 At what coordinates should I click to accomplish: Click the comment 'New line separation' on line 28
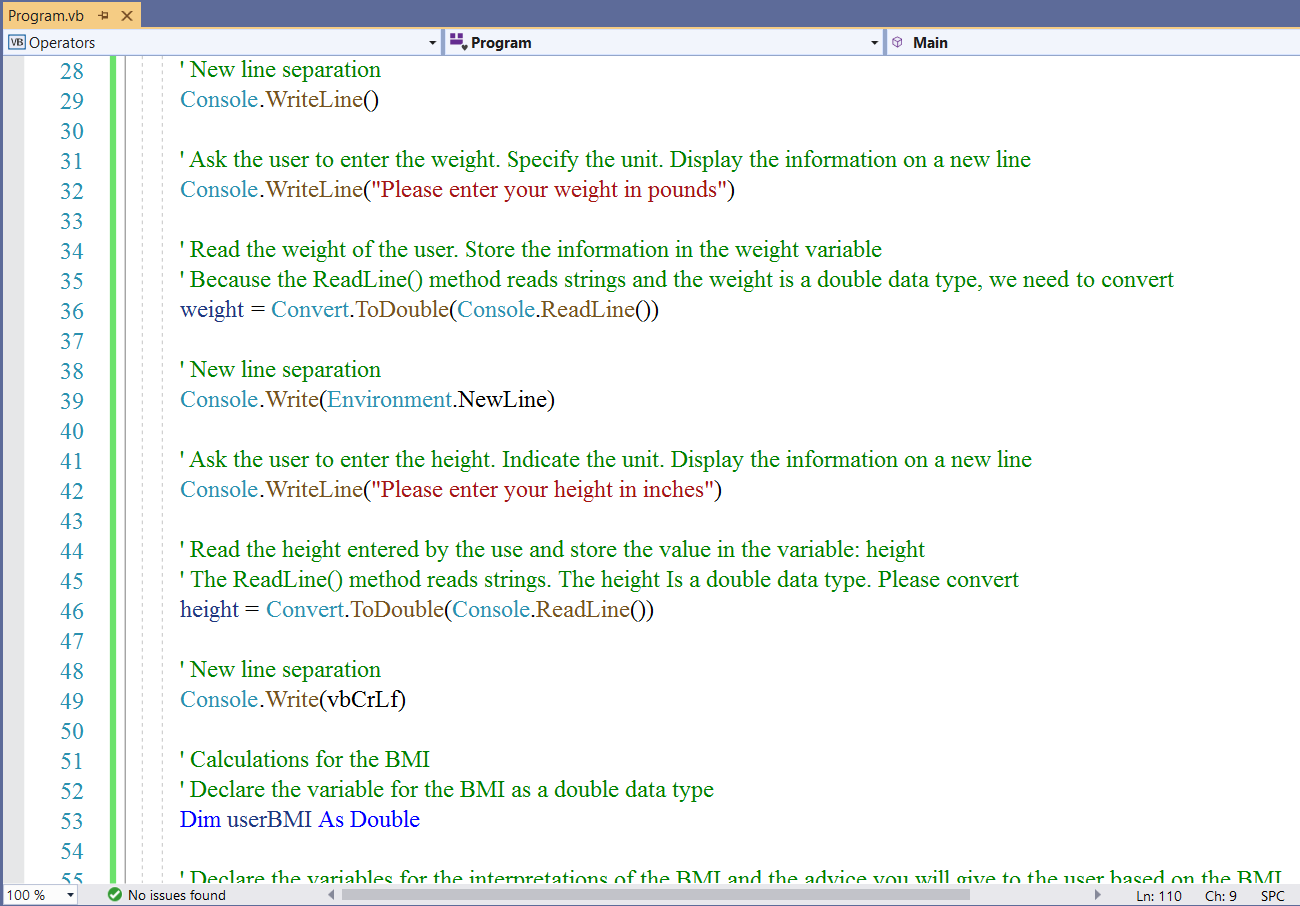[x=281, y=70]
